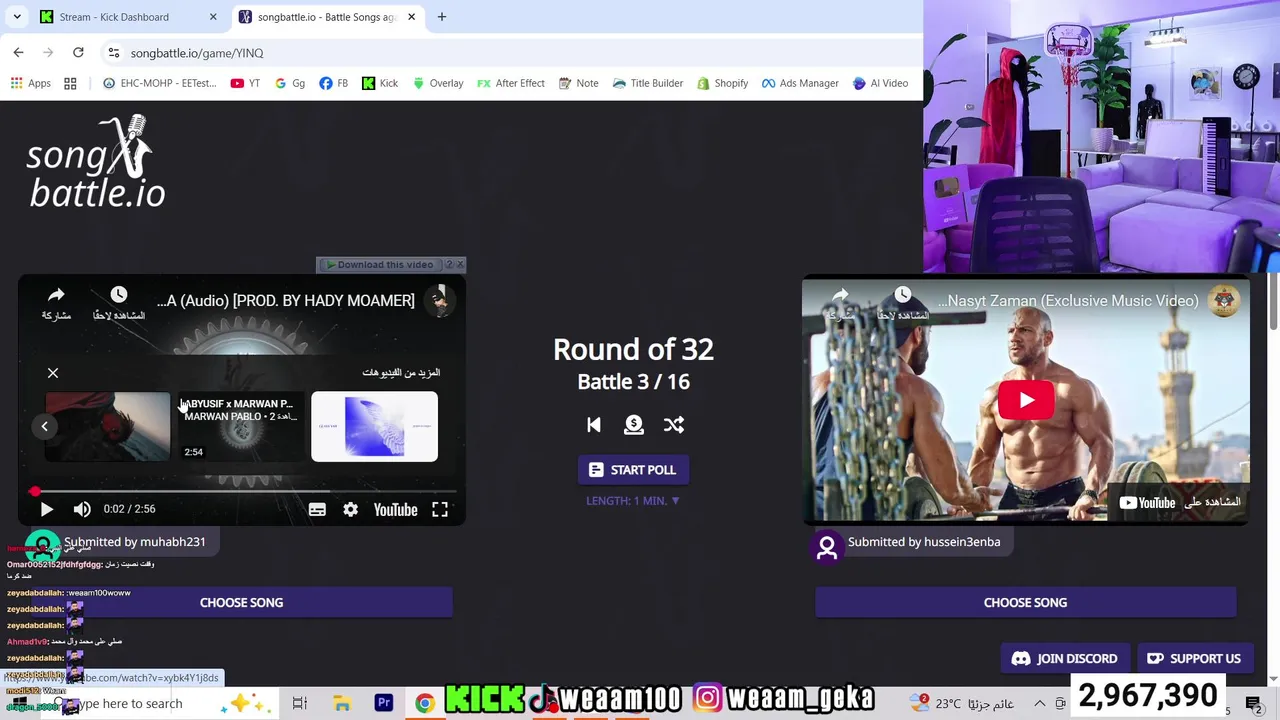This screenshot has width=1280, height=720.
Task: Click the dollar coin icon
Action: click(x=634, y=425)
